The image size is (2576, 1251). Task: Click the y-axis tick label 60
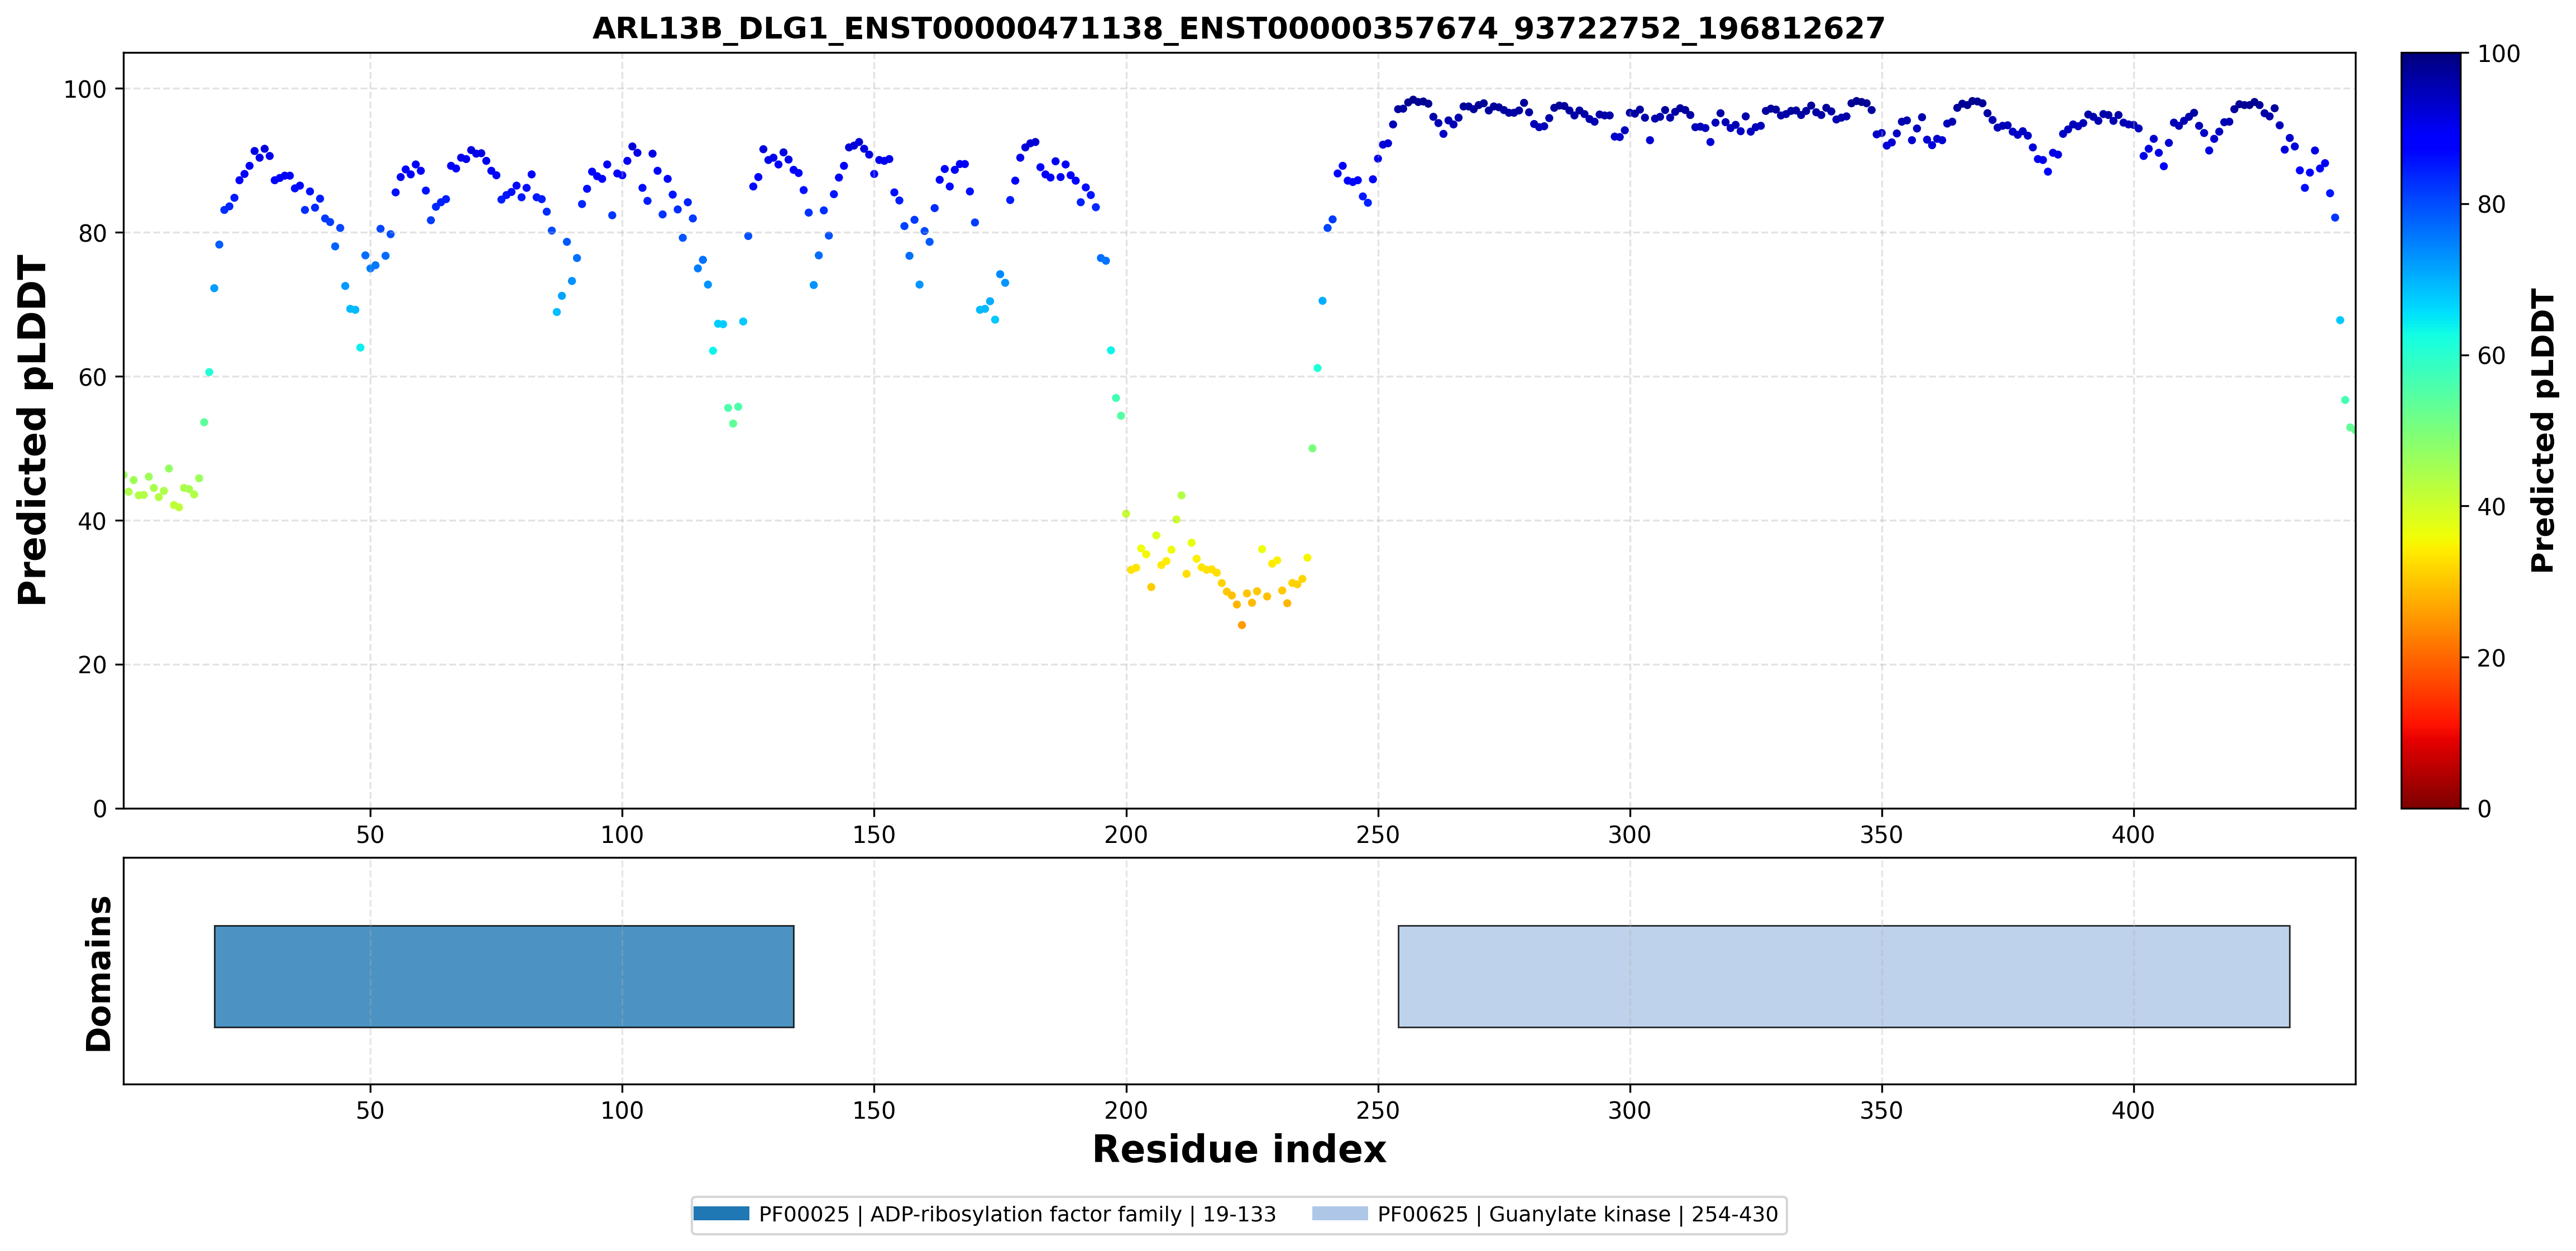[92, 377]
